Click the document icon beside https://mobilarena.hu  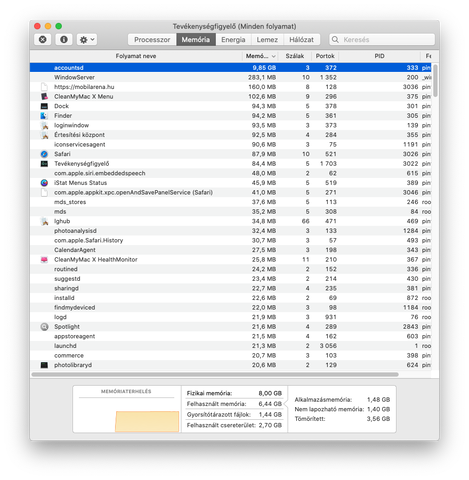click(x=44, y=87)
